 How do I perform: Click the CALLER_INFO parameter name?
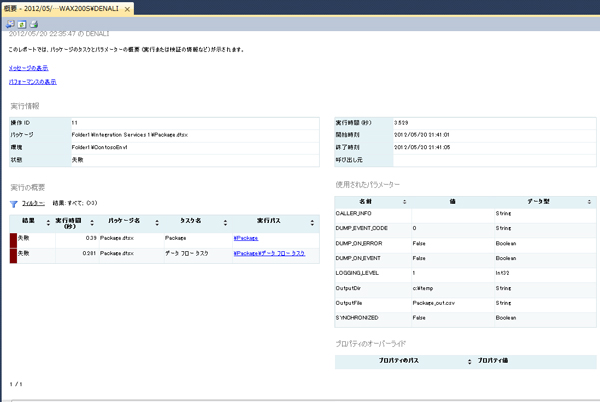tap(353, 213)
